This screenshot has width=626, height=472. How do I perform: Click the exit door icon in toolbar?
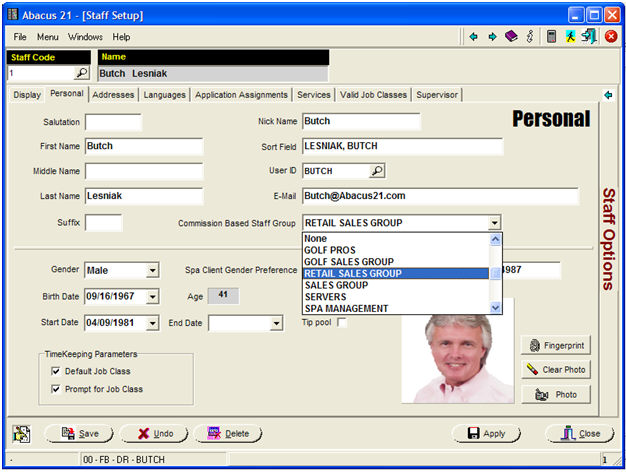click(x=588, y=36)
